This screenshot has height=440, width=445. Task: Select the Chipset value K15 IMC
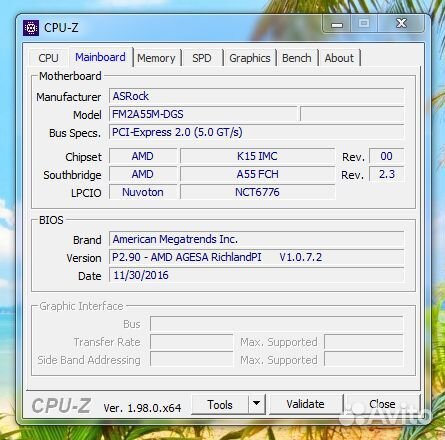tap(257, 156)
